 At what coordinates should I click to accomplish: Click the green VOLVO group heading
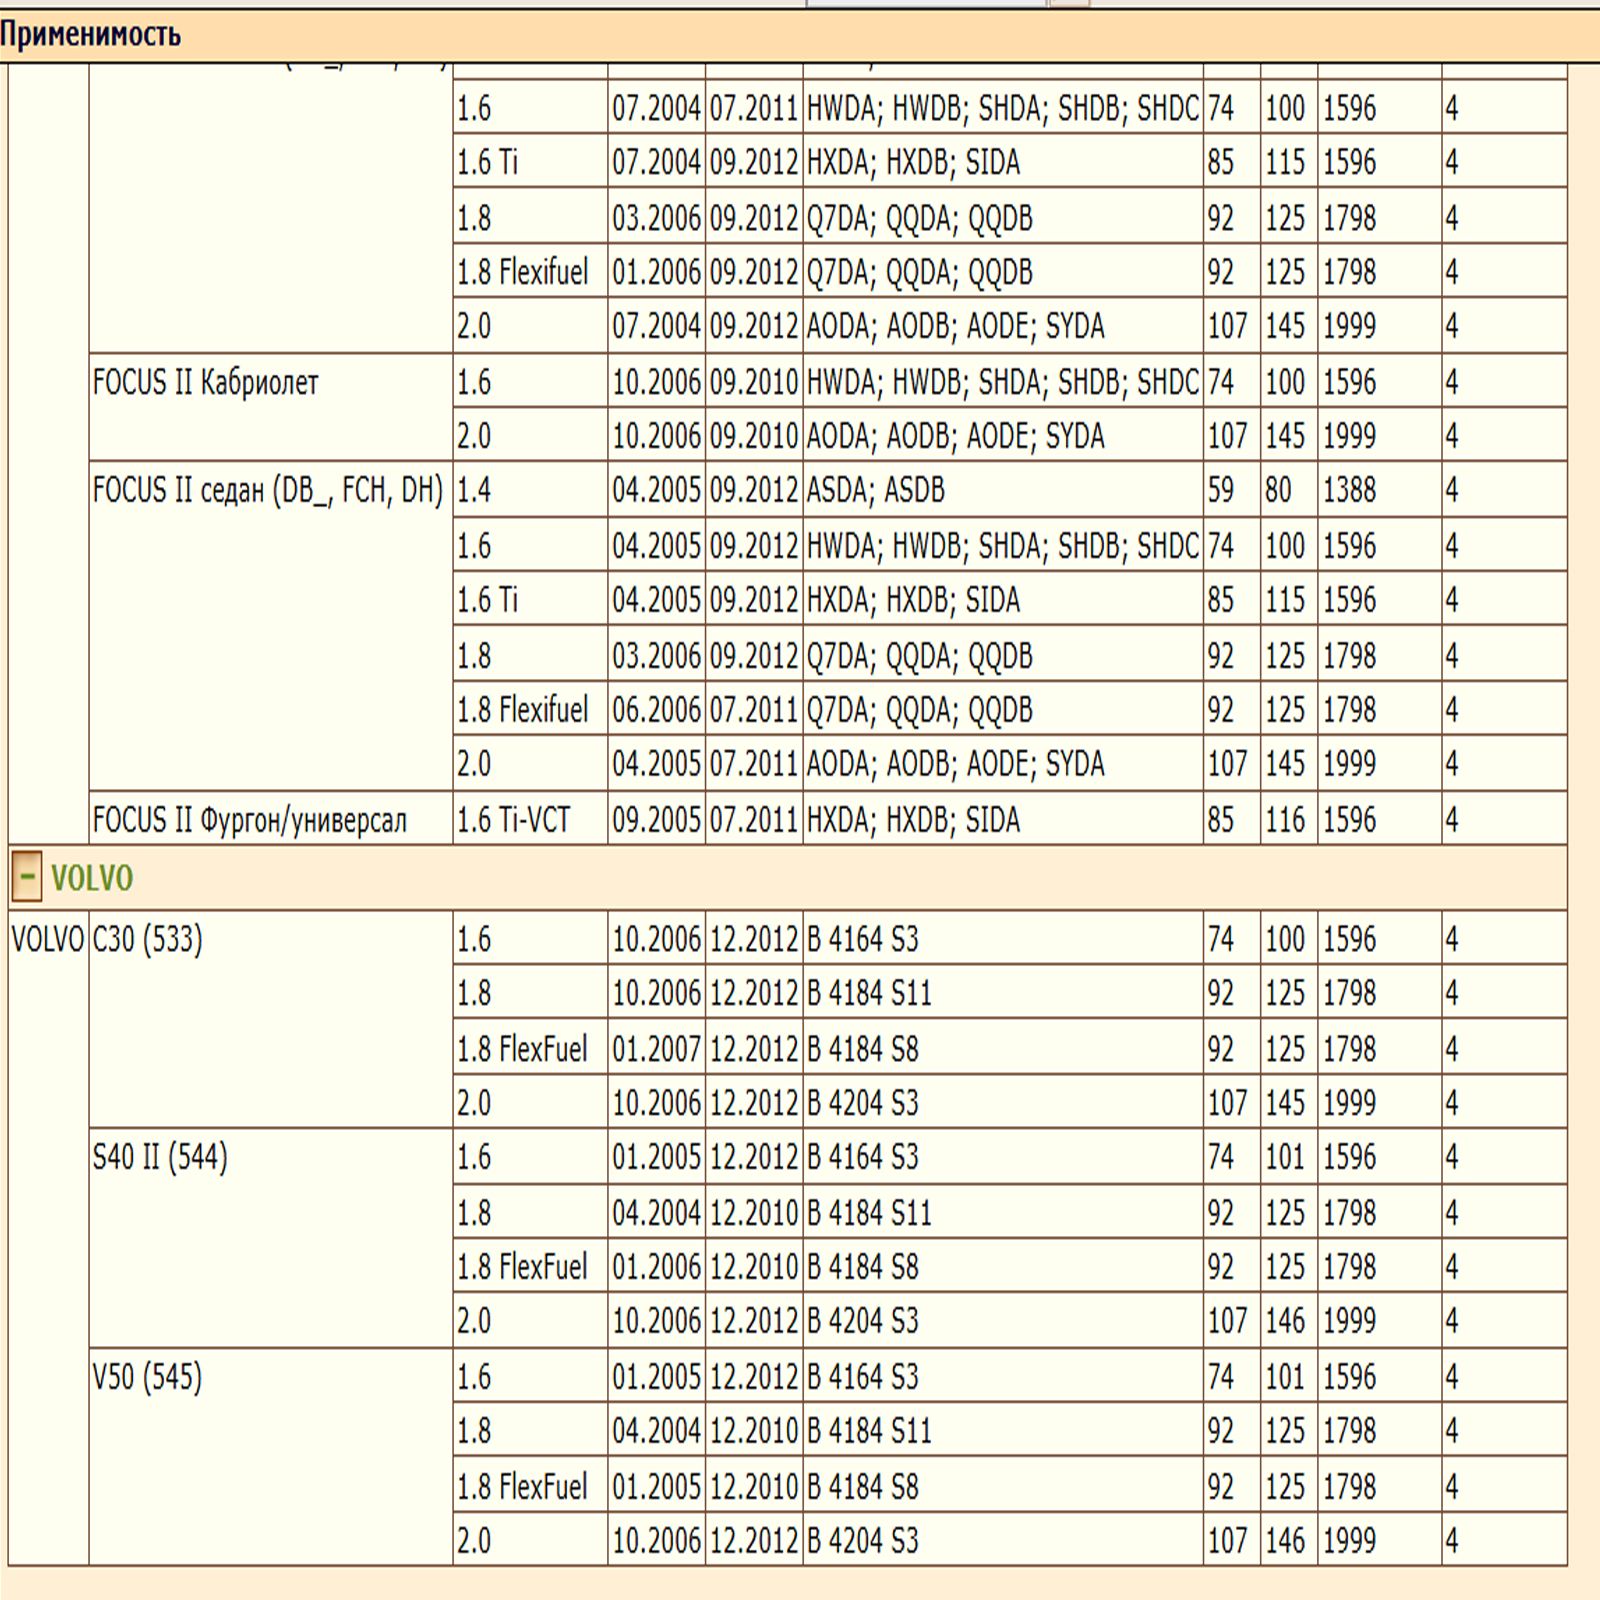[x=92, y=878]
